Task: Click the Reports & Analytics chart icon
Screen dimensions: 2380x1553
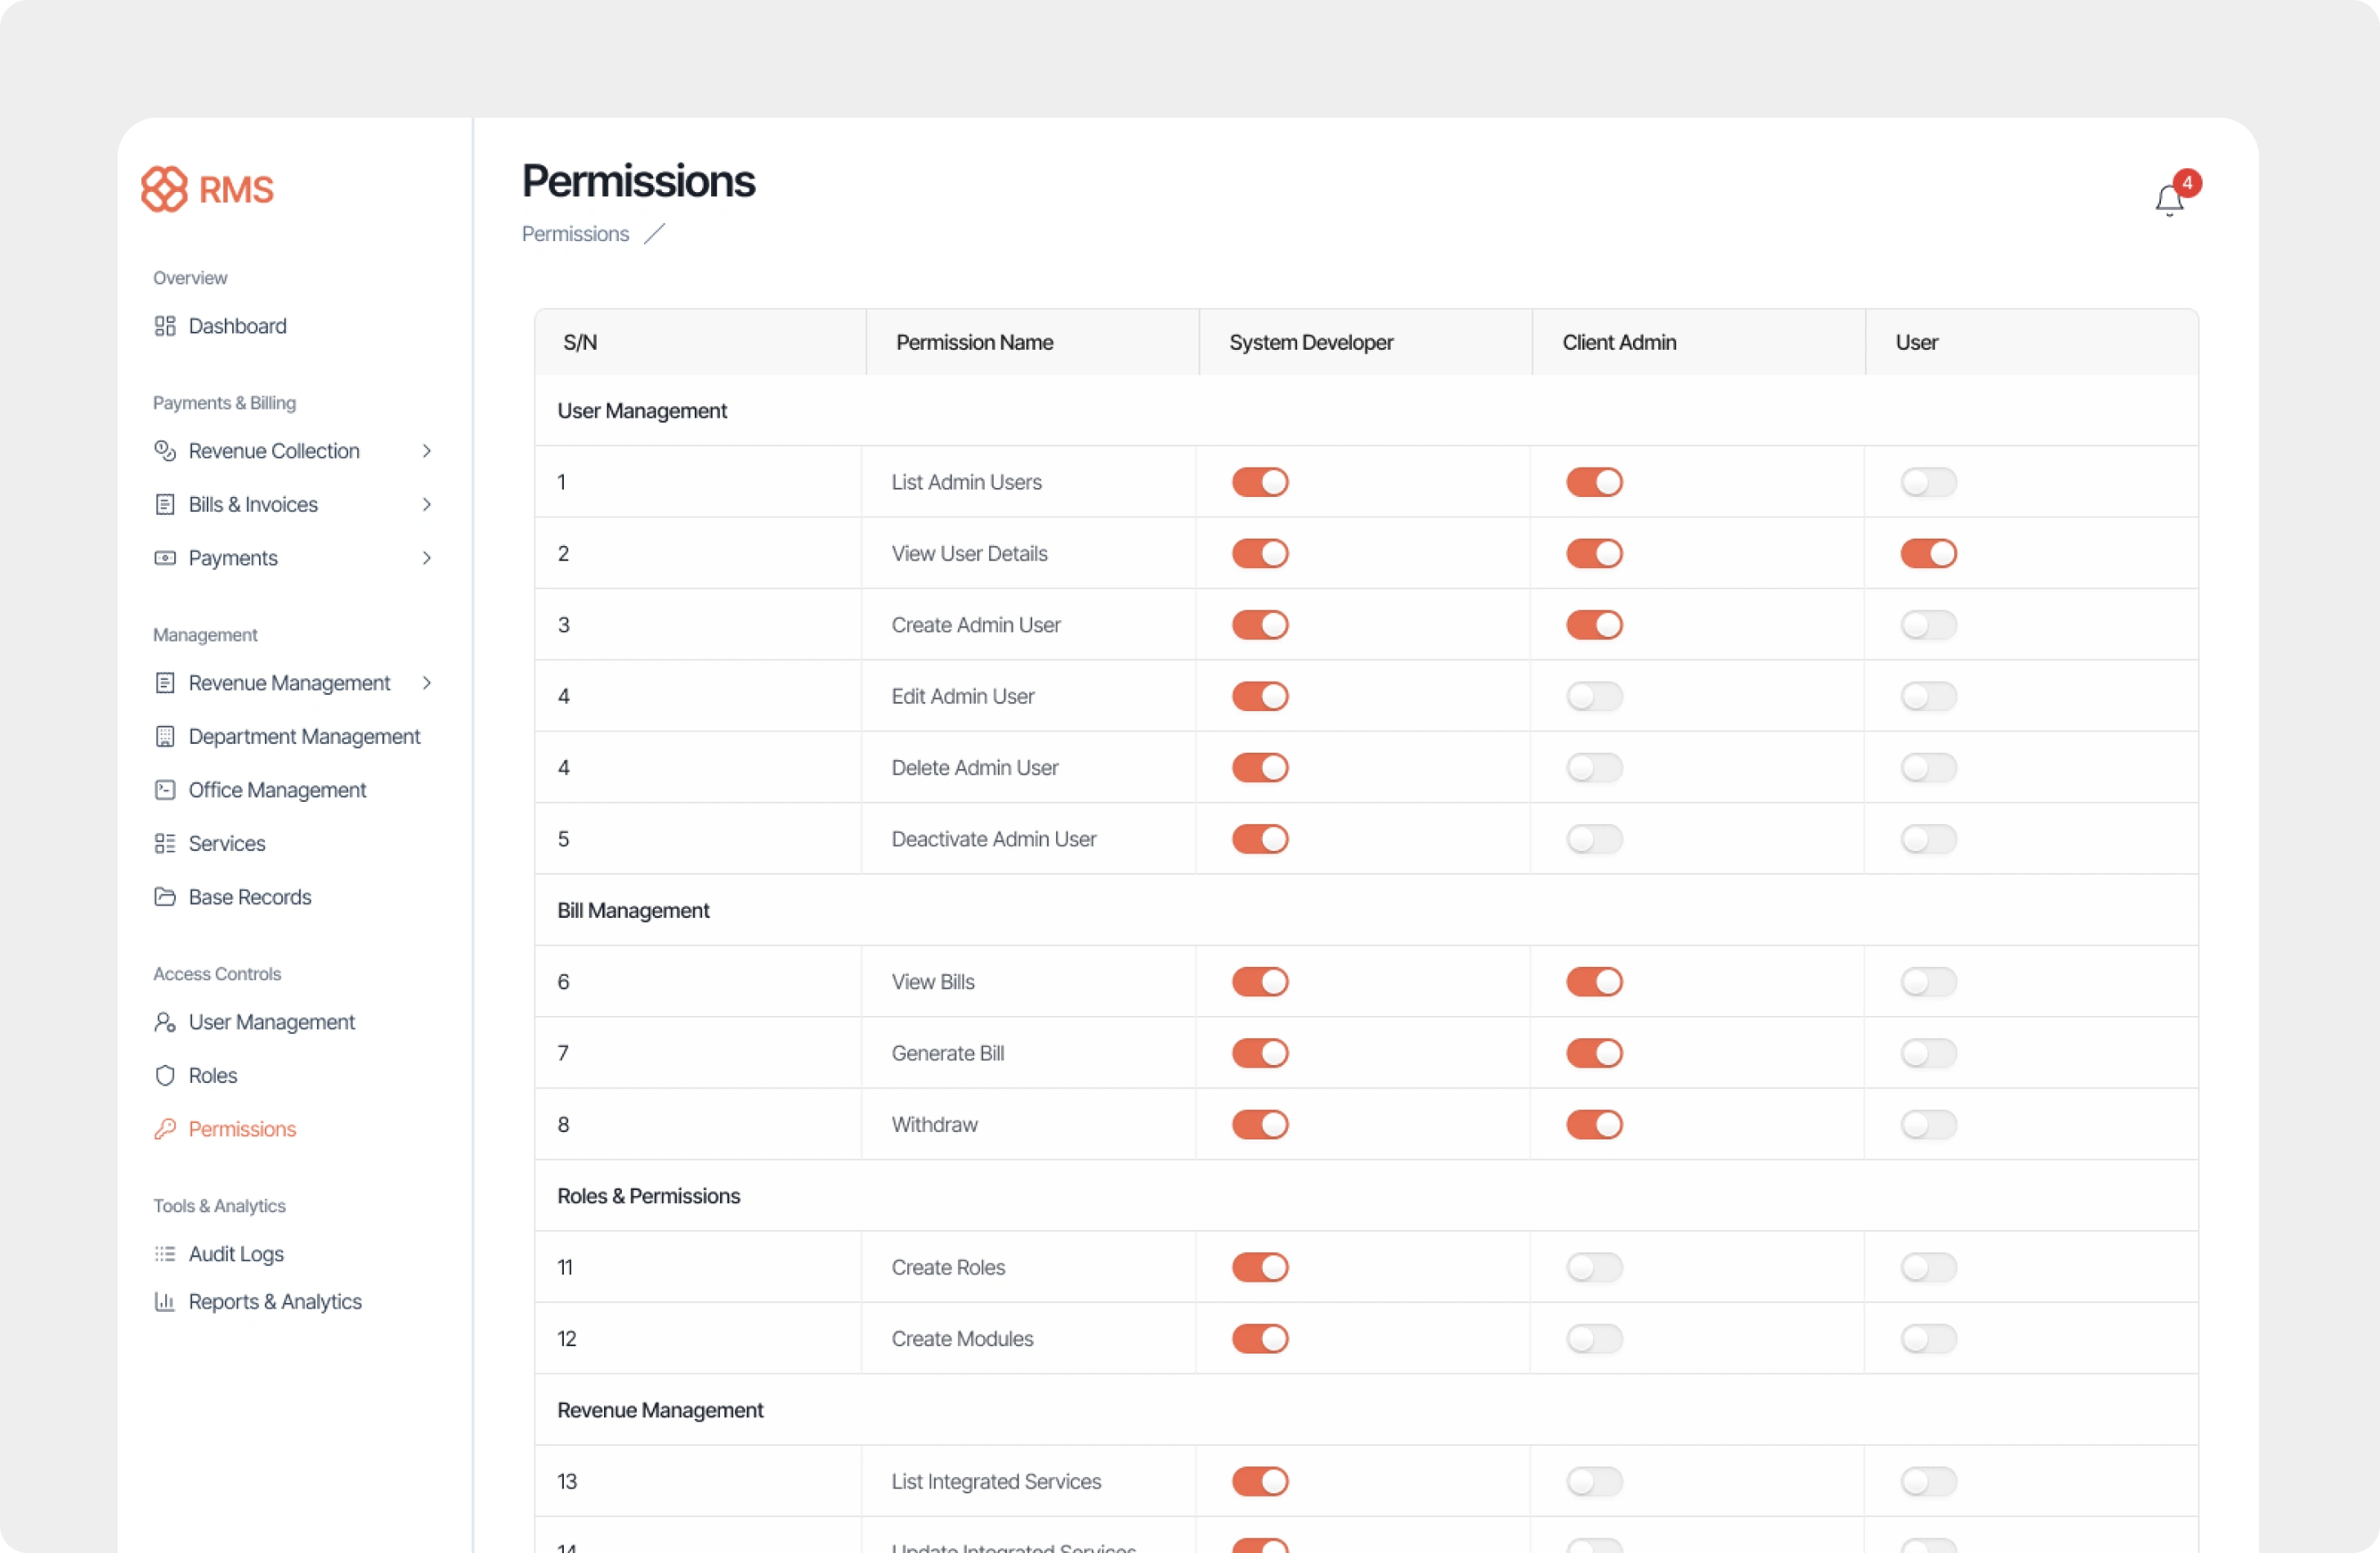Action: pyautogui.click(x=165, y=1302)
